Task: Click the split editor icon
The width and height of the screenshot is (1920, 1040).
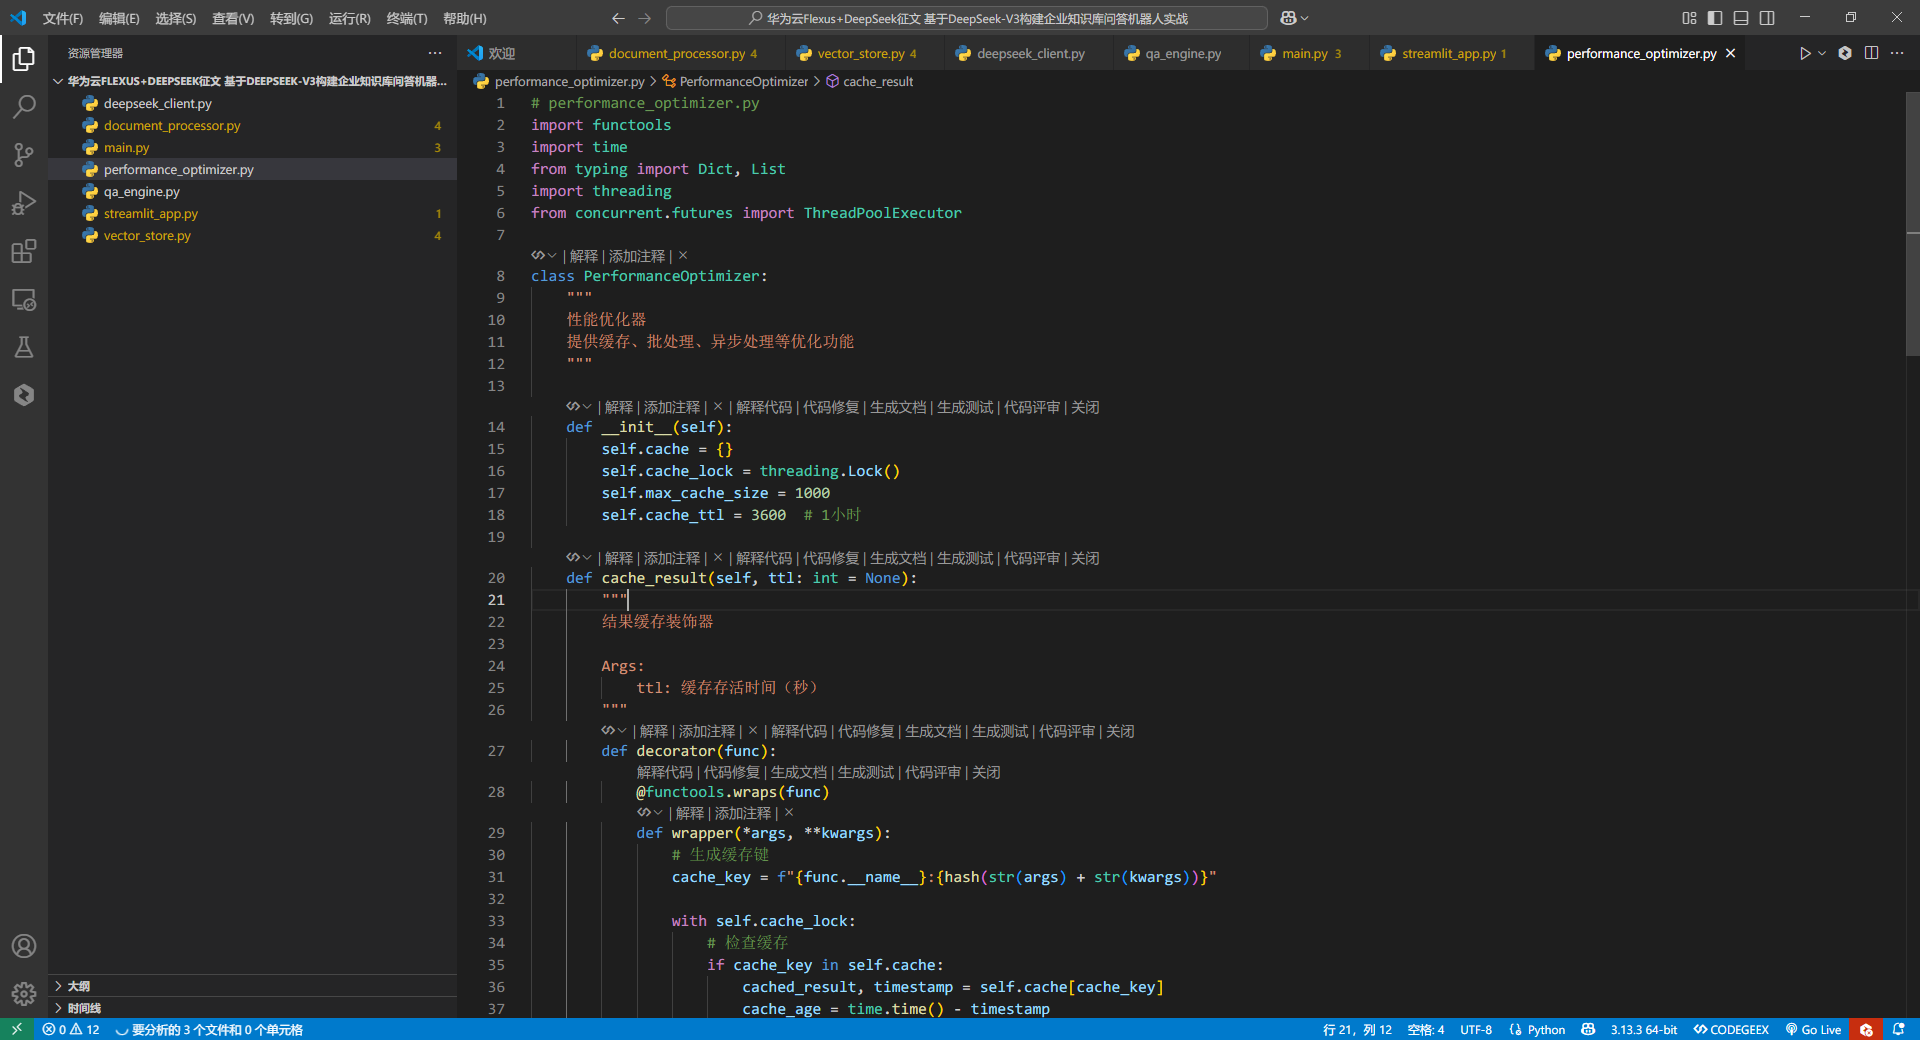Action: pos(1871,53)
